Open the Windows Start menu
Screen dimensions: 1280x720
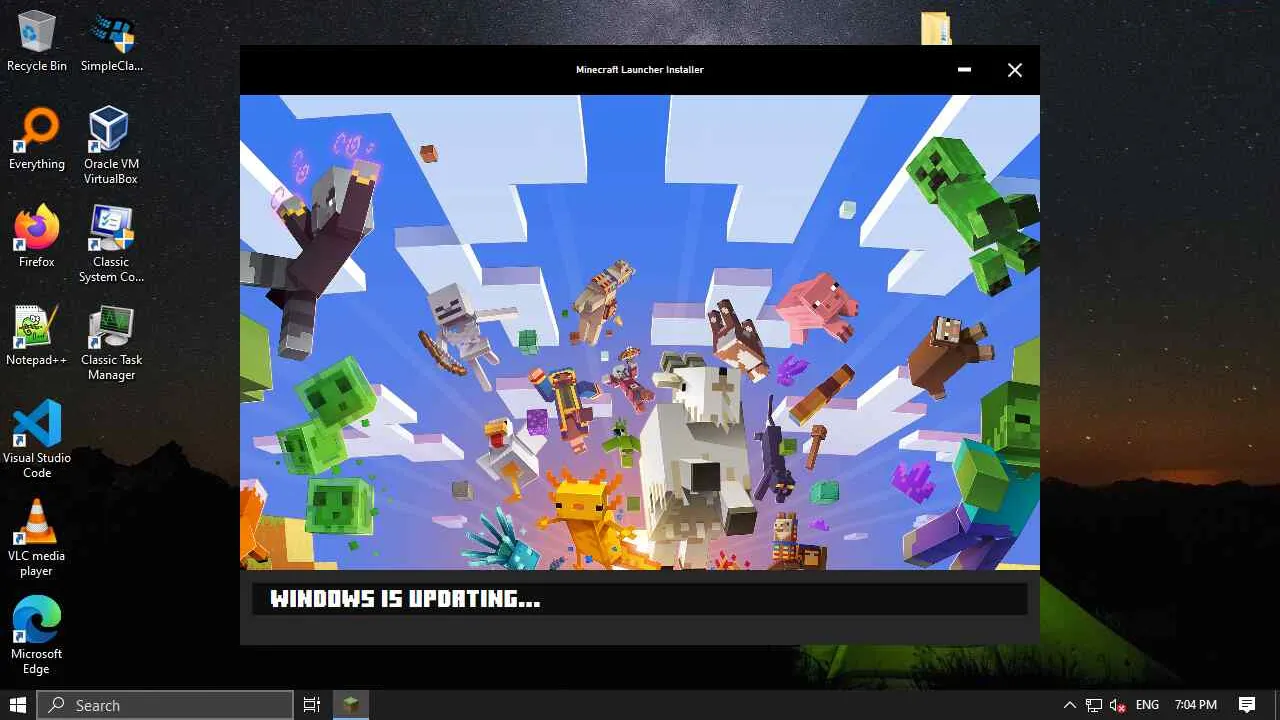click(x=18, y=705)
